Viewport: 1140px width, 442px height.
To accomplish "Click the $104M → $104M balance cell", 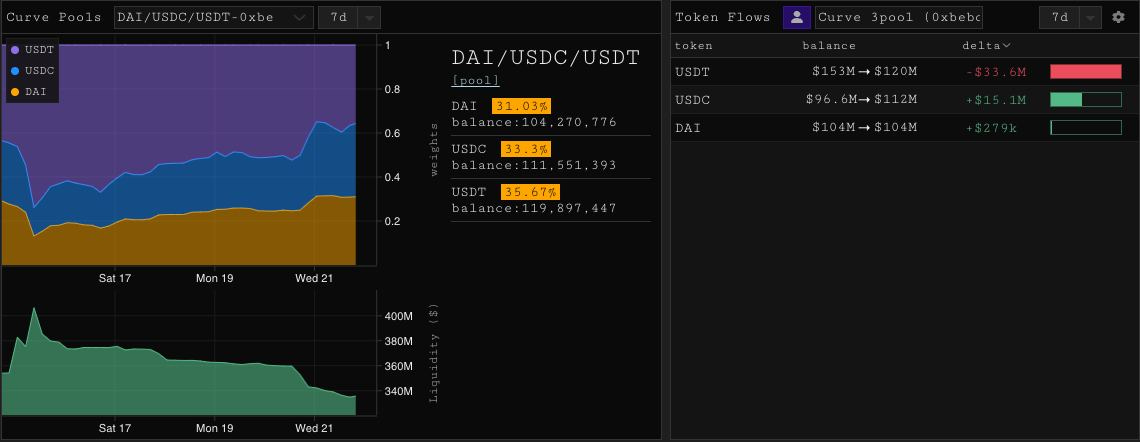I will pyautogui.click(x=864, y=128).
